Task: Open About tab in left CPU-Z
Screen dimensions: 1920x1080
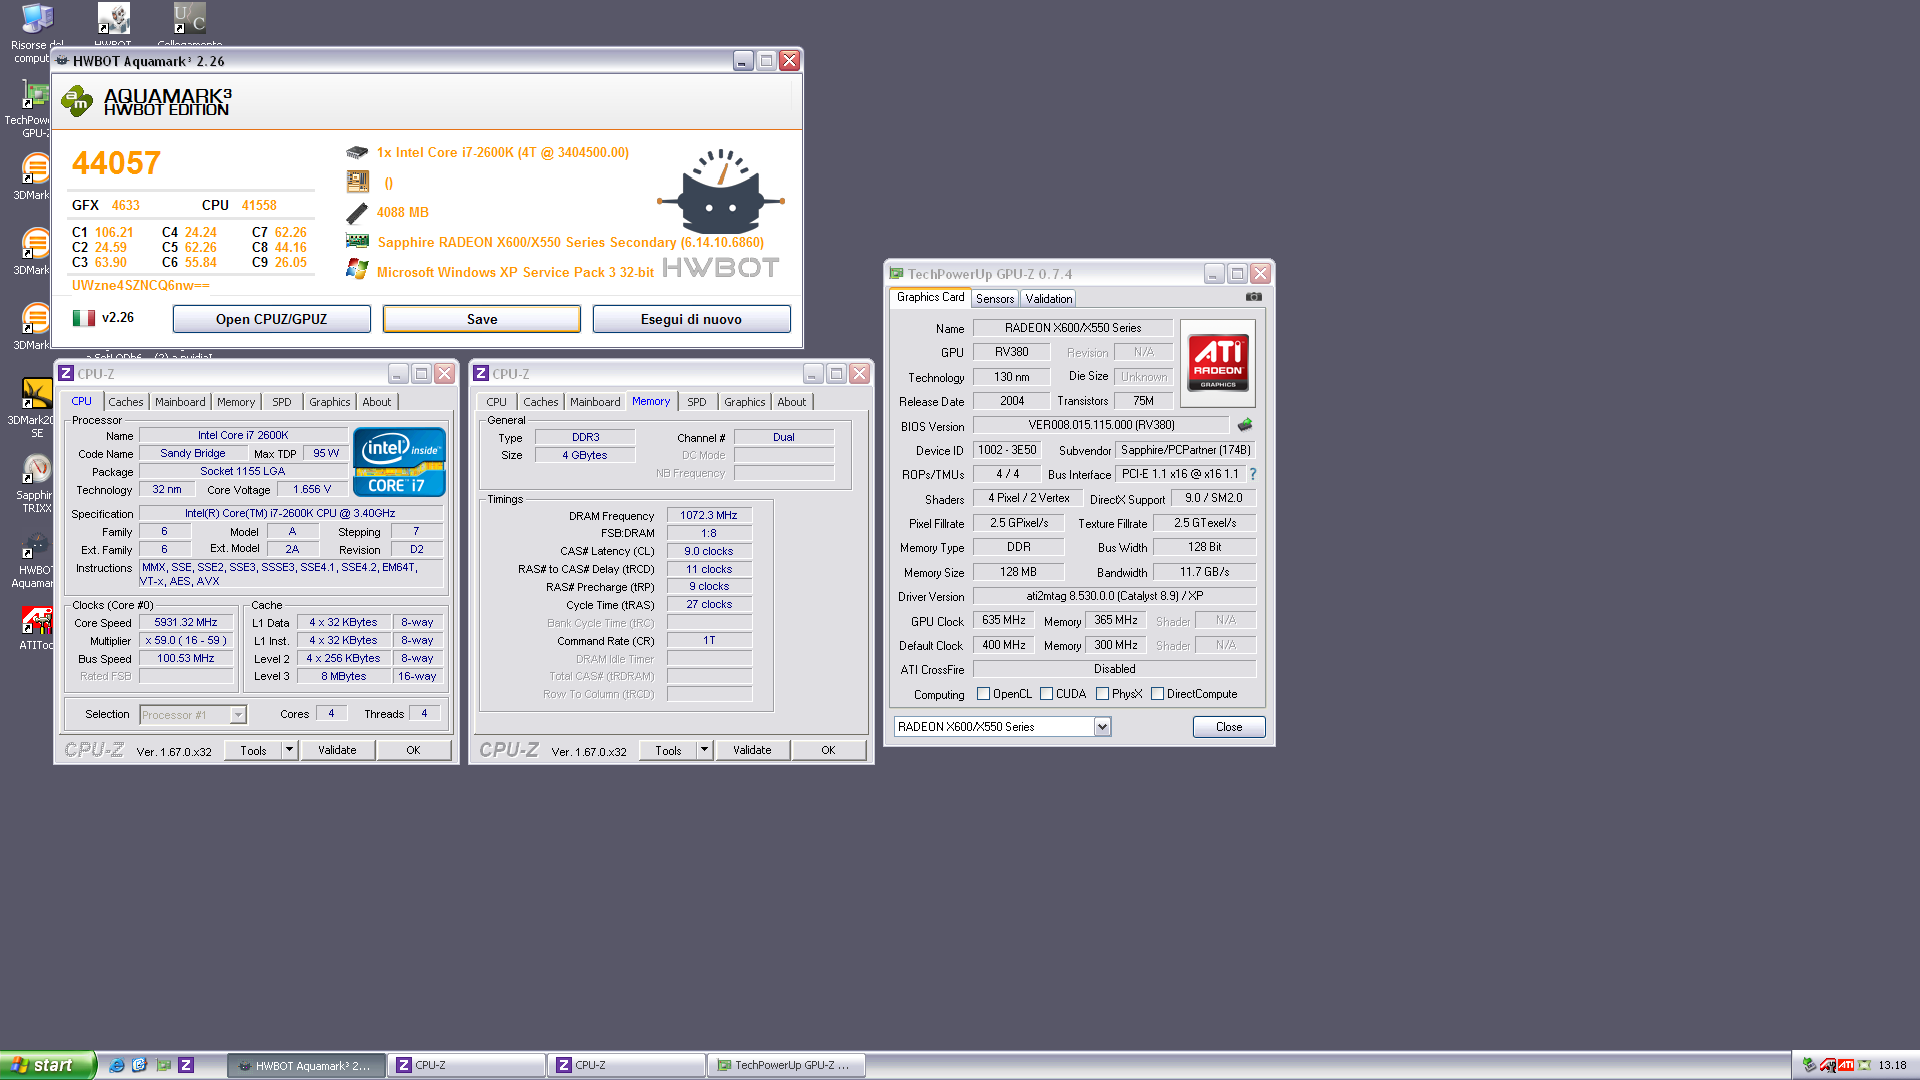Action: [x=377, y=402]
